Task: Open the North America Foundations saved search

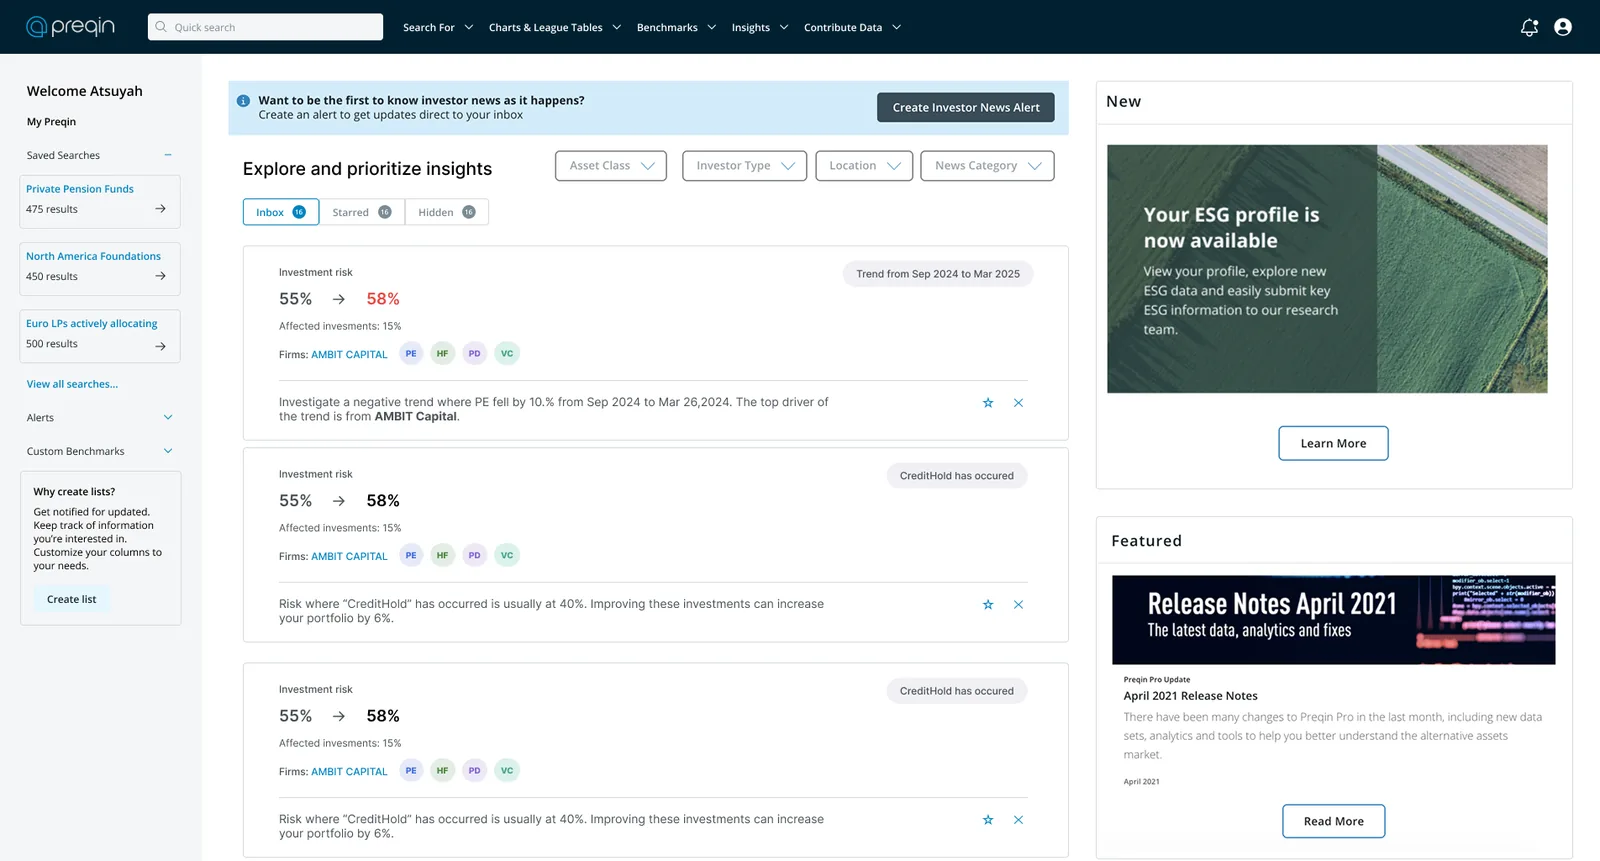Action: [93, 256]
